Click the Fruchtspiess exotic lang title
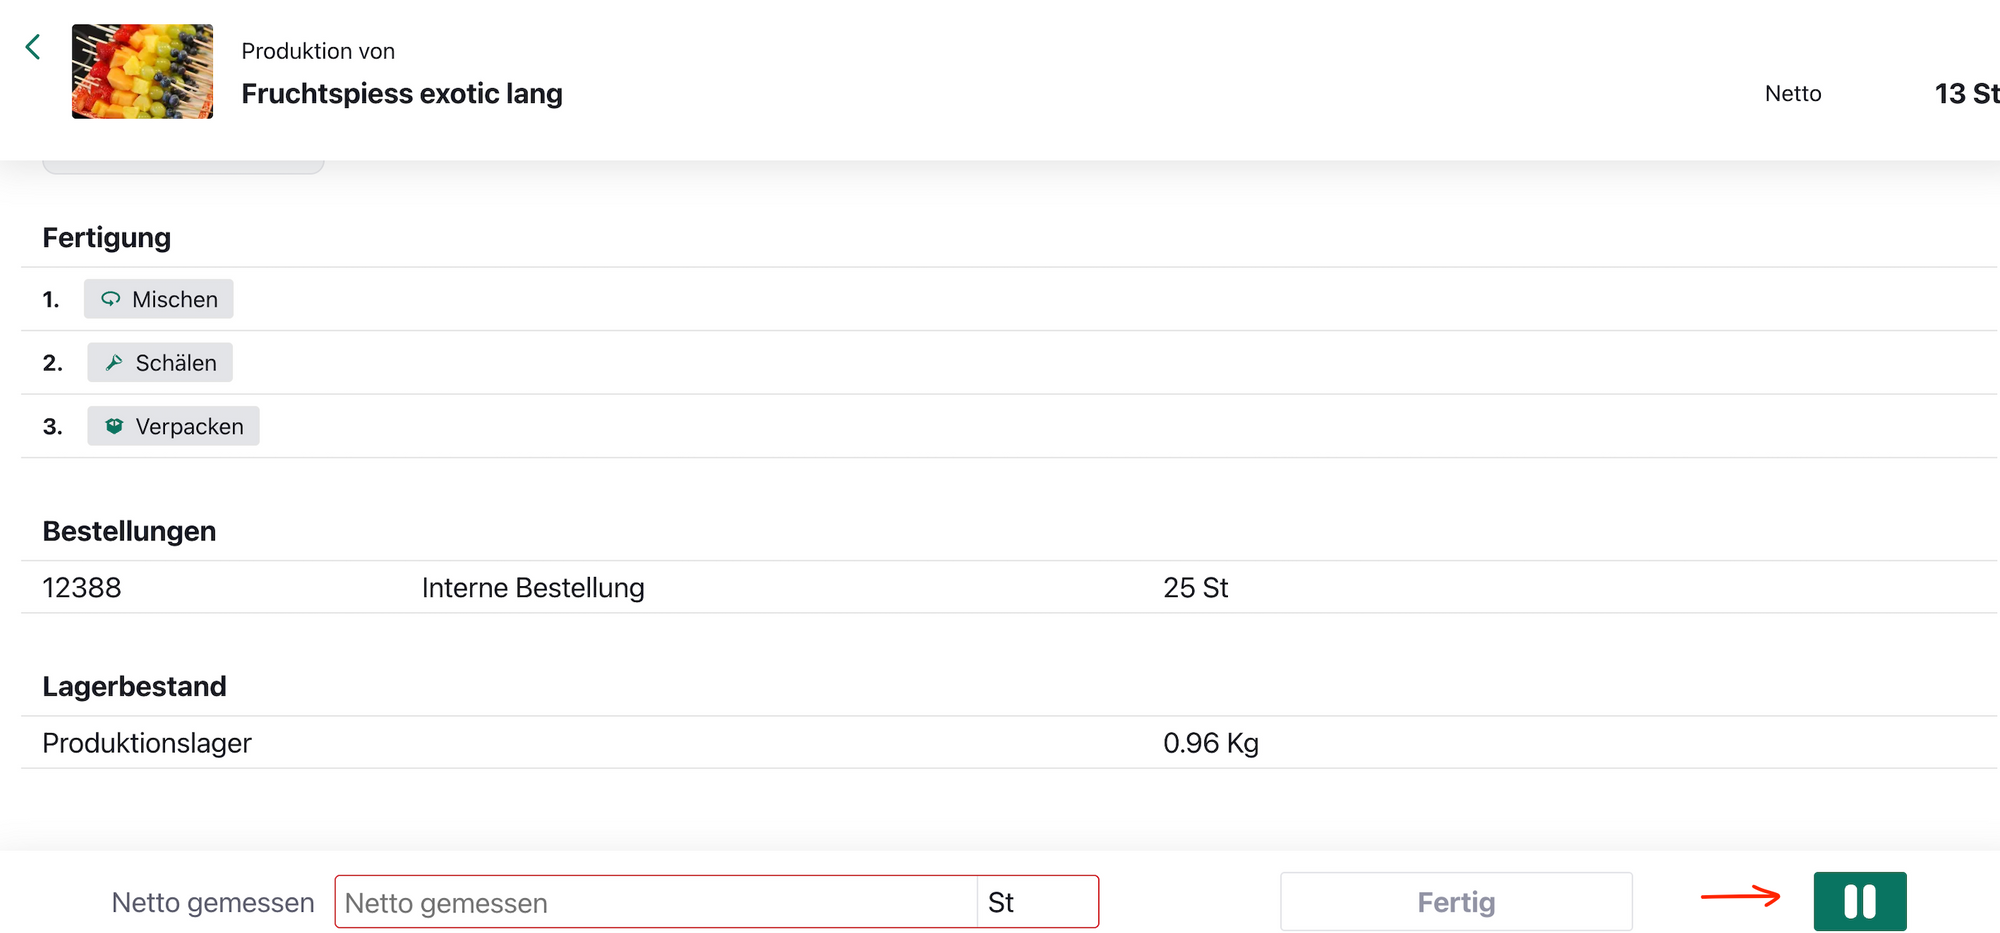Viewport: 2000px width, 933px height. [x=402, y=94]
